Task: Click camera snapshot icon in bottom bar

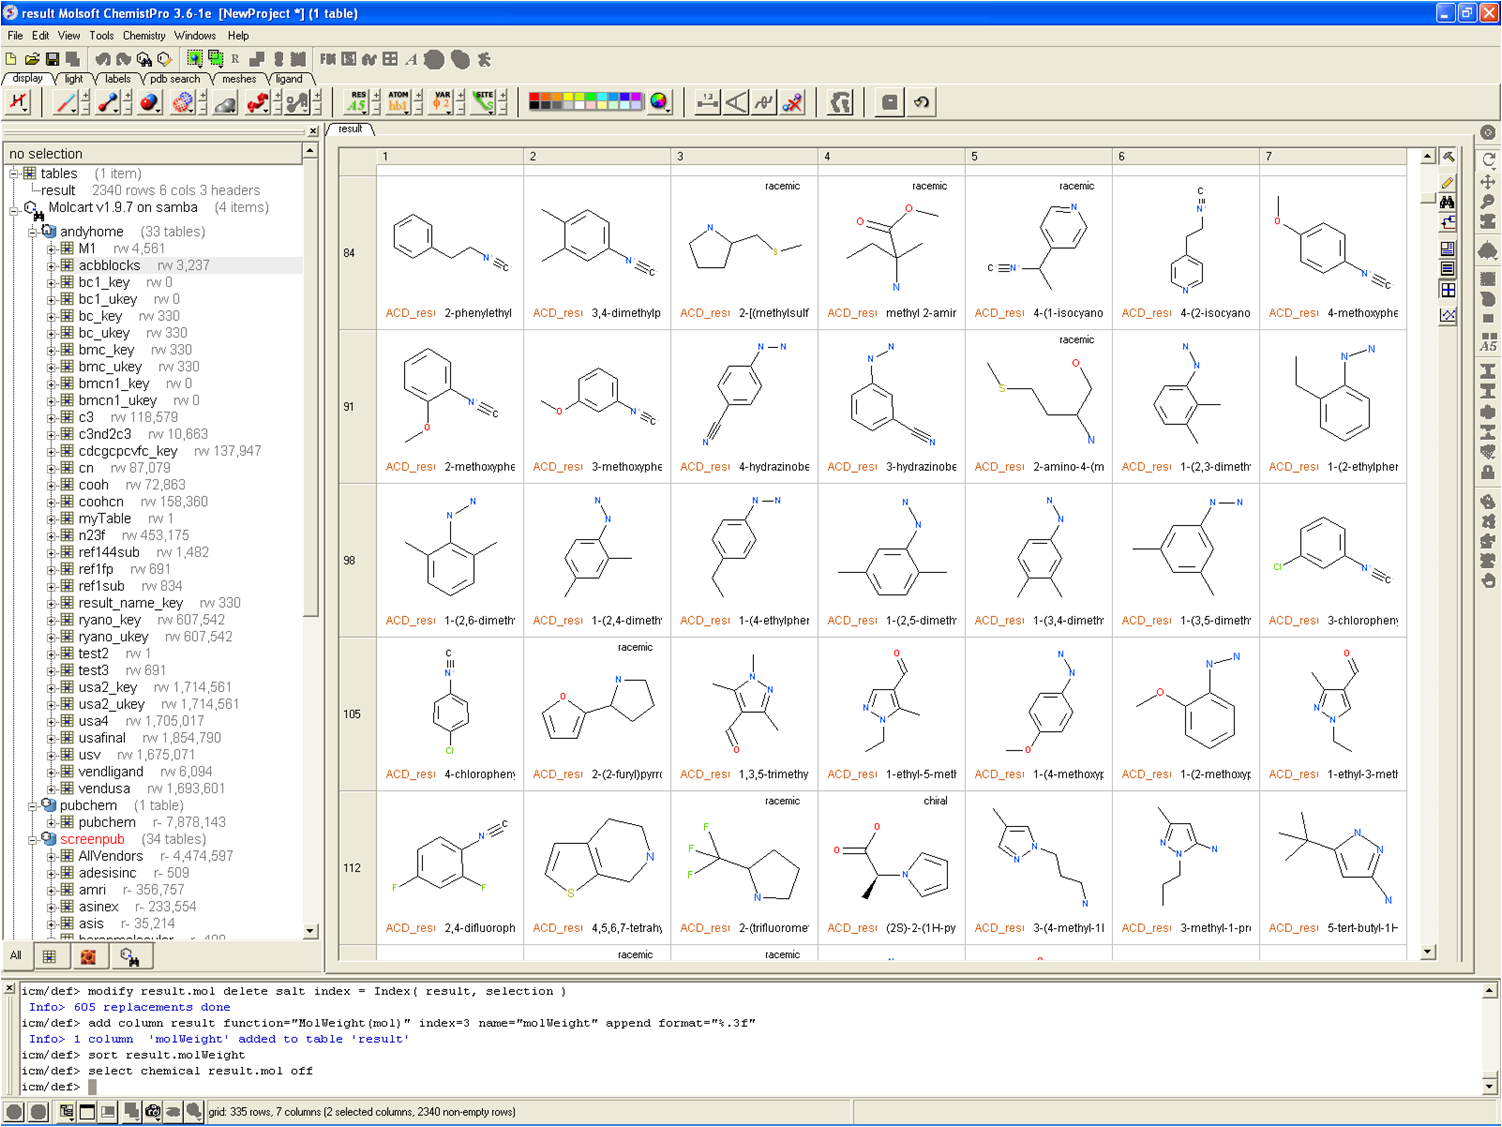Action: (x=153, y=1111)
